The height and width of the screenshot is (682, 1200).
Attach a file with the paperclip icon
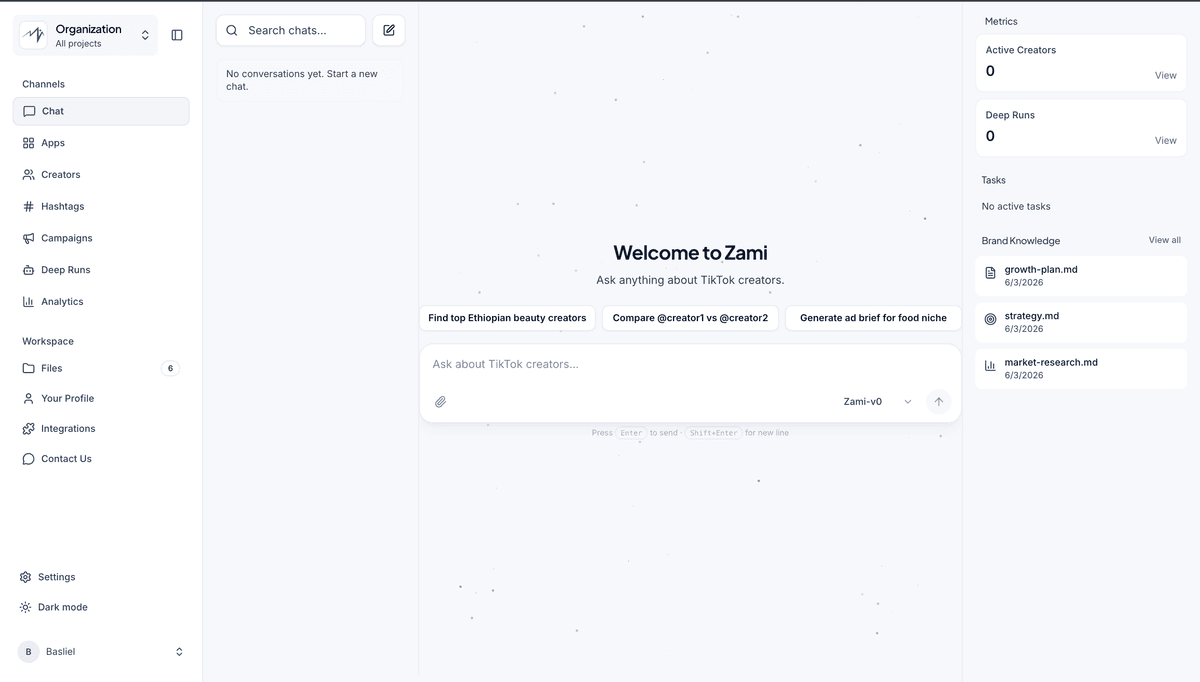440,402
